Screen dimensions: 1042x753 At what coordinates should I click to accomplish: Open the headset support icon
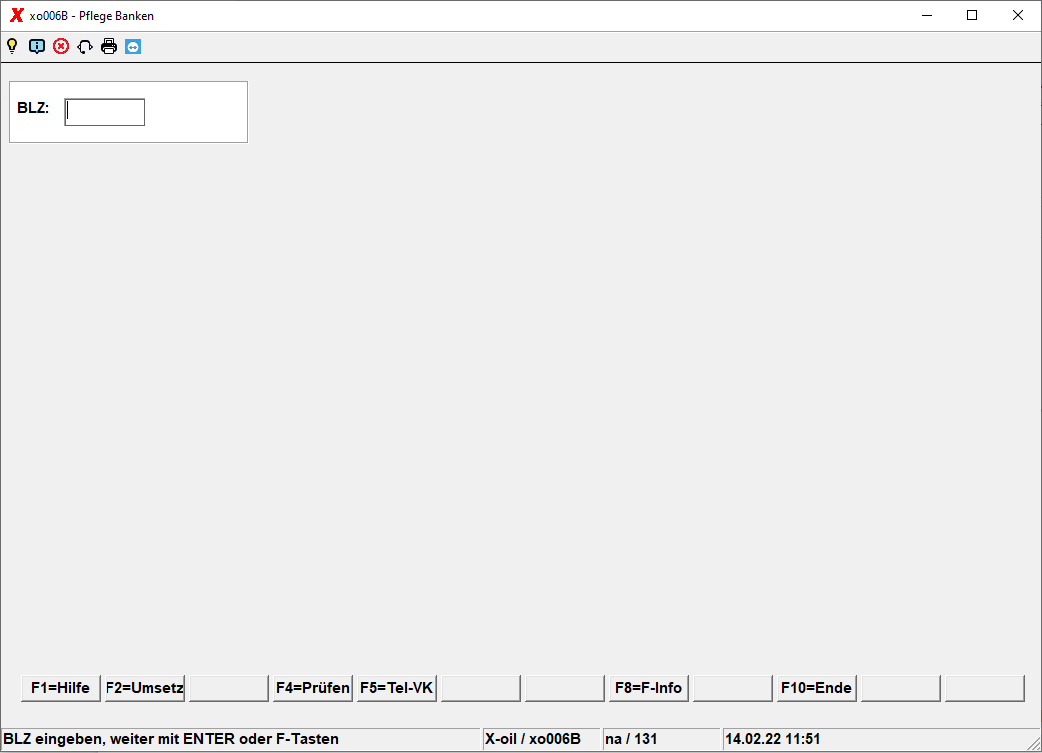point(85,47)
